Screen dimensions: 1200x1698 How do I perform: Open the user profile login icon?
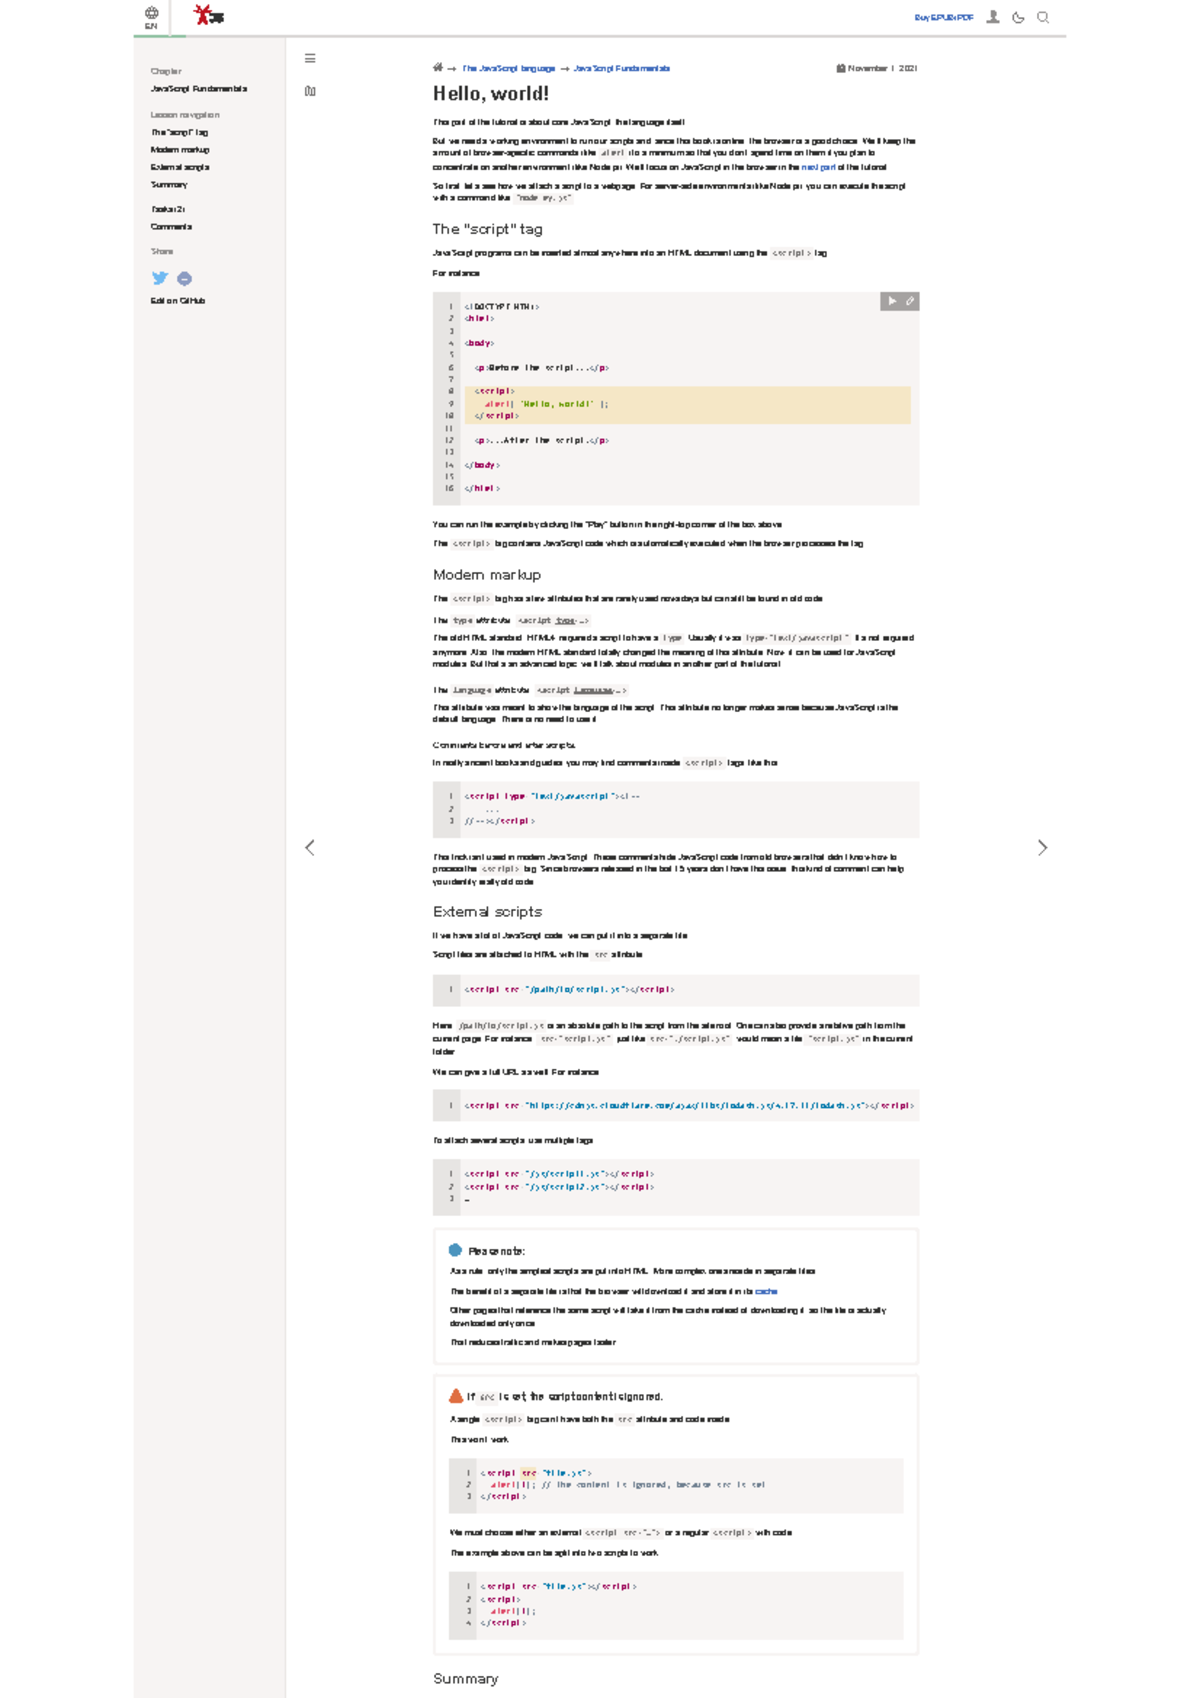coord(993,17)
